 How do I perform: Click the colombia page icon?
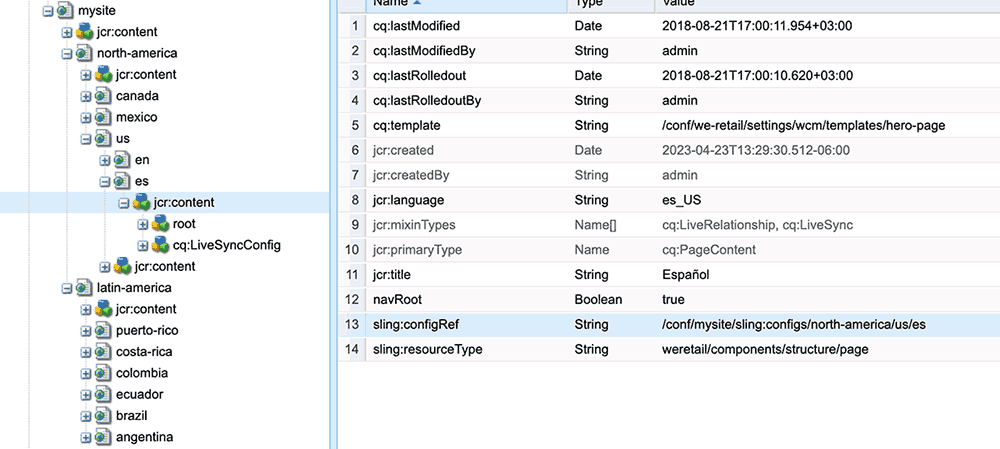coord(103,373)
